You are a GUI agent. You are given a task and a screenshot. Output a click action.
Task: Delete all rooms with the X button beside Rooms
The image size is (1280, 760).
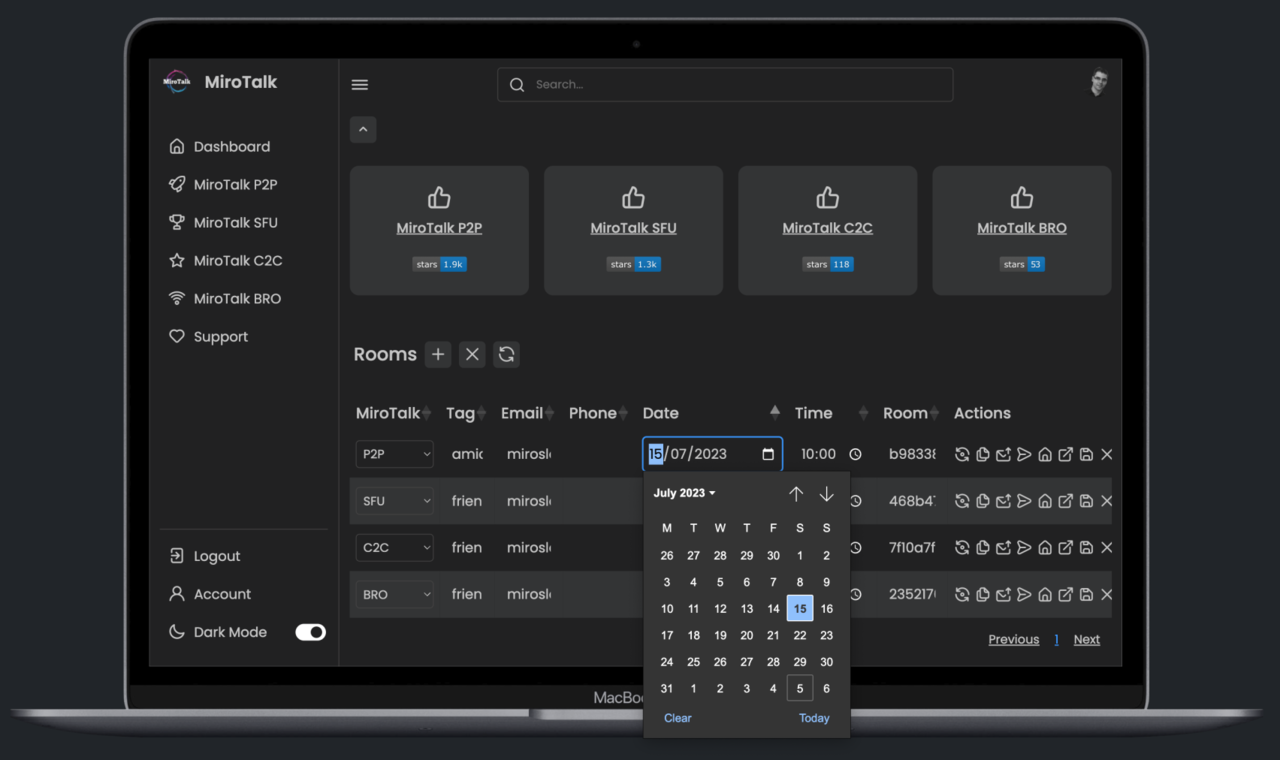[x=473, y=354]
